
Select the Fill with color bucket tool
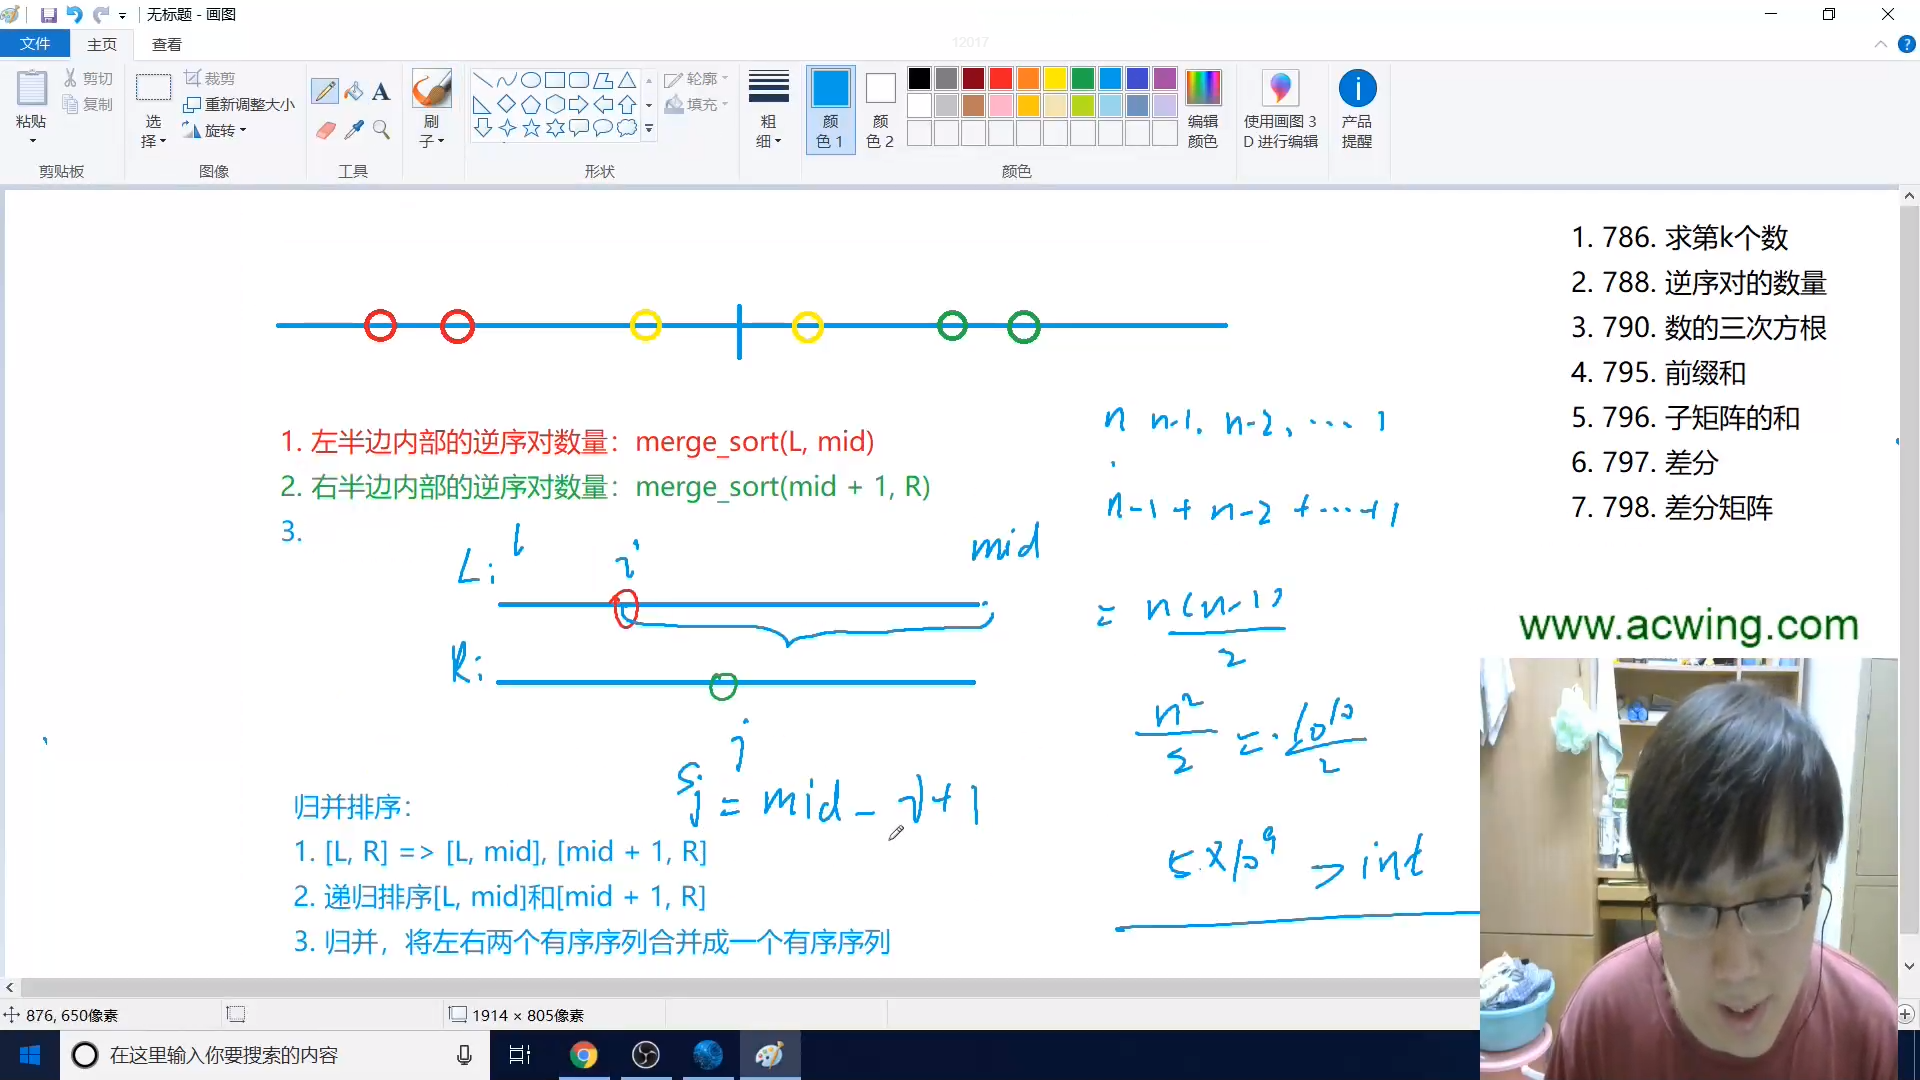353,91
